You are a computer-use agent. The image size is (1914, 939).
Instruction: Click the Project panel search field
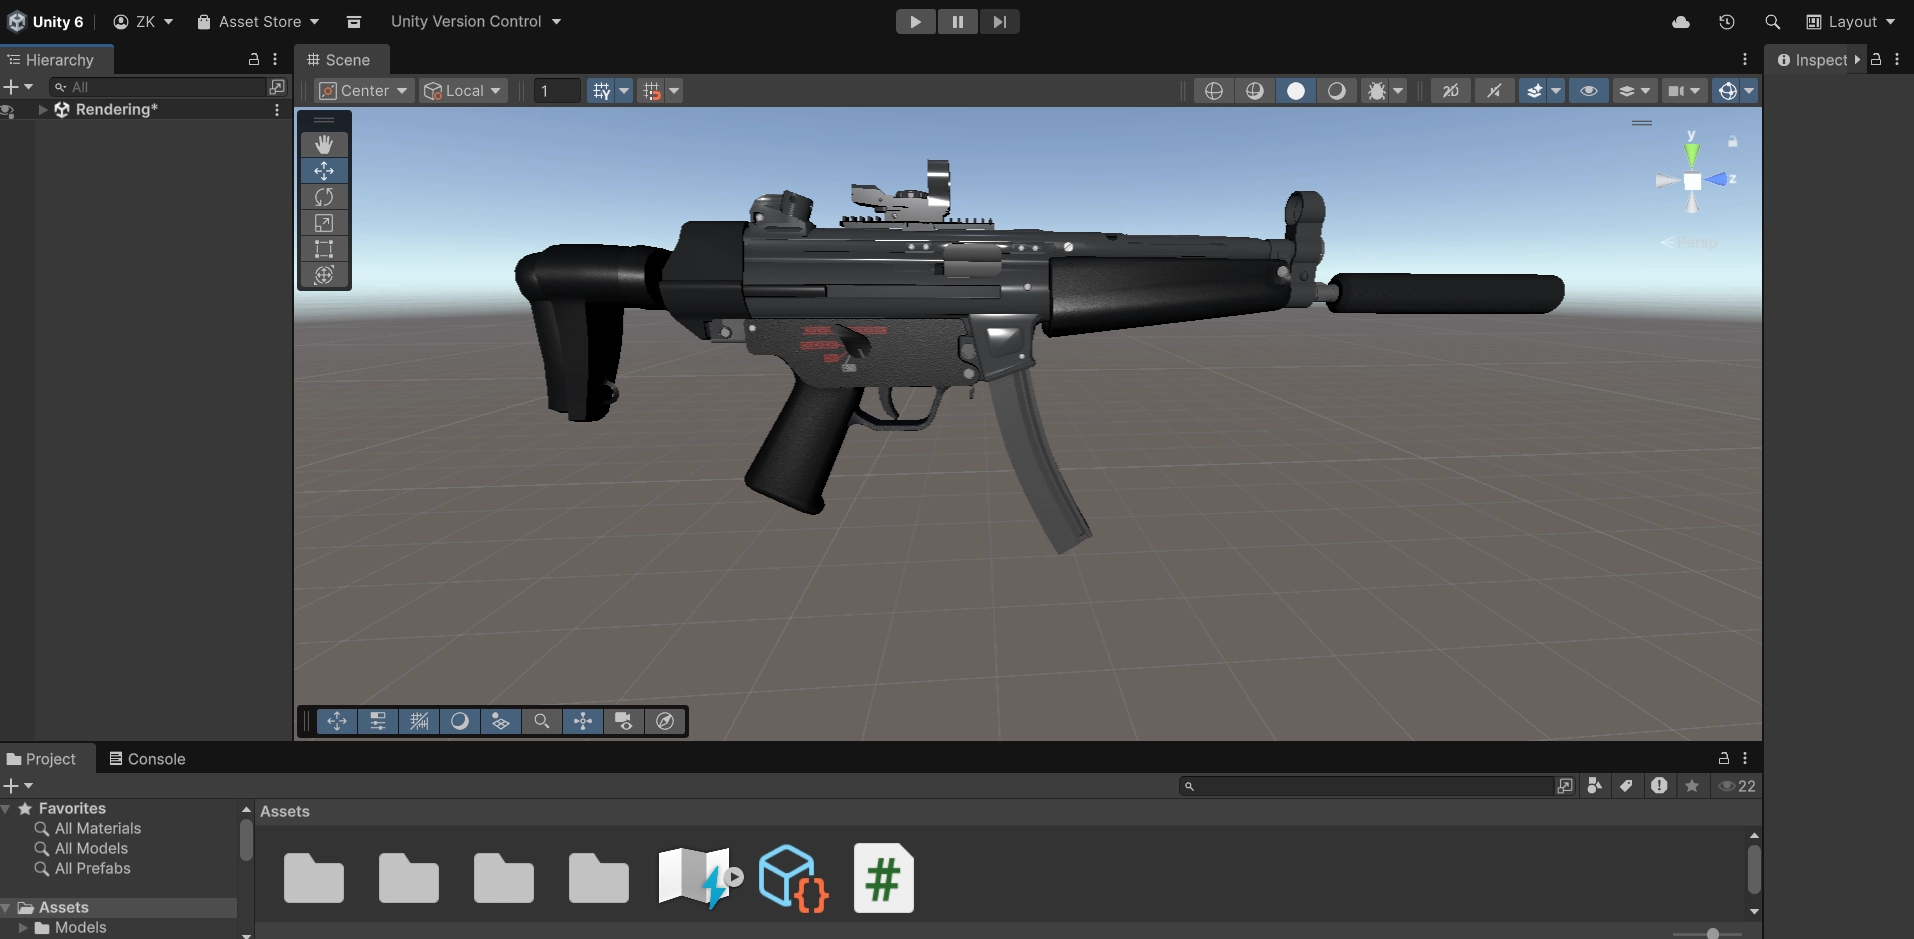[x=1370, y=786]
